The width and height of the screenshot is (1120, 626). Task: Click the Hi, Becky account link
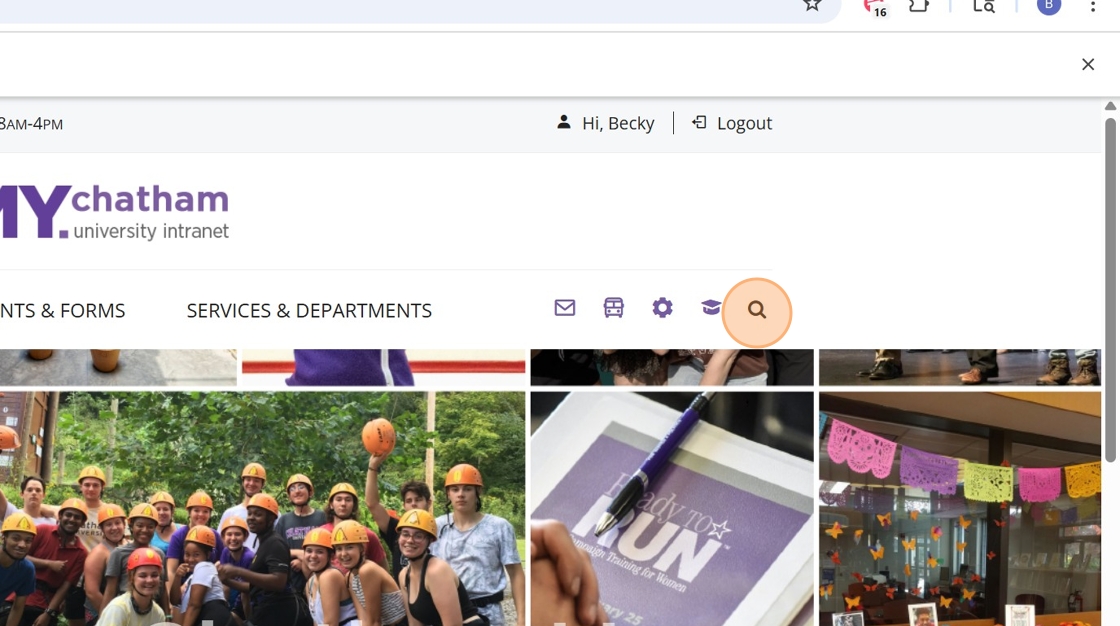[618, 124]
